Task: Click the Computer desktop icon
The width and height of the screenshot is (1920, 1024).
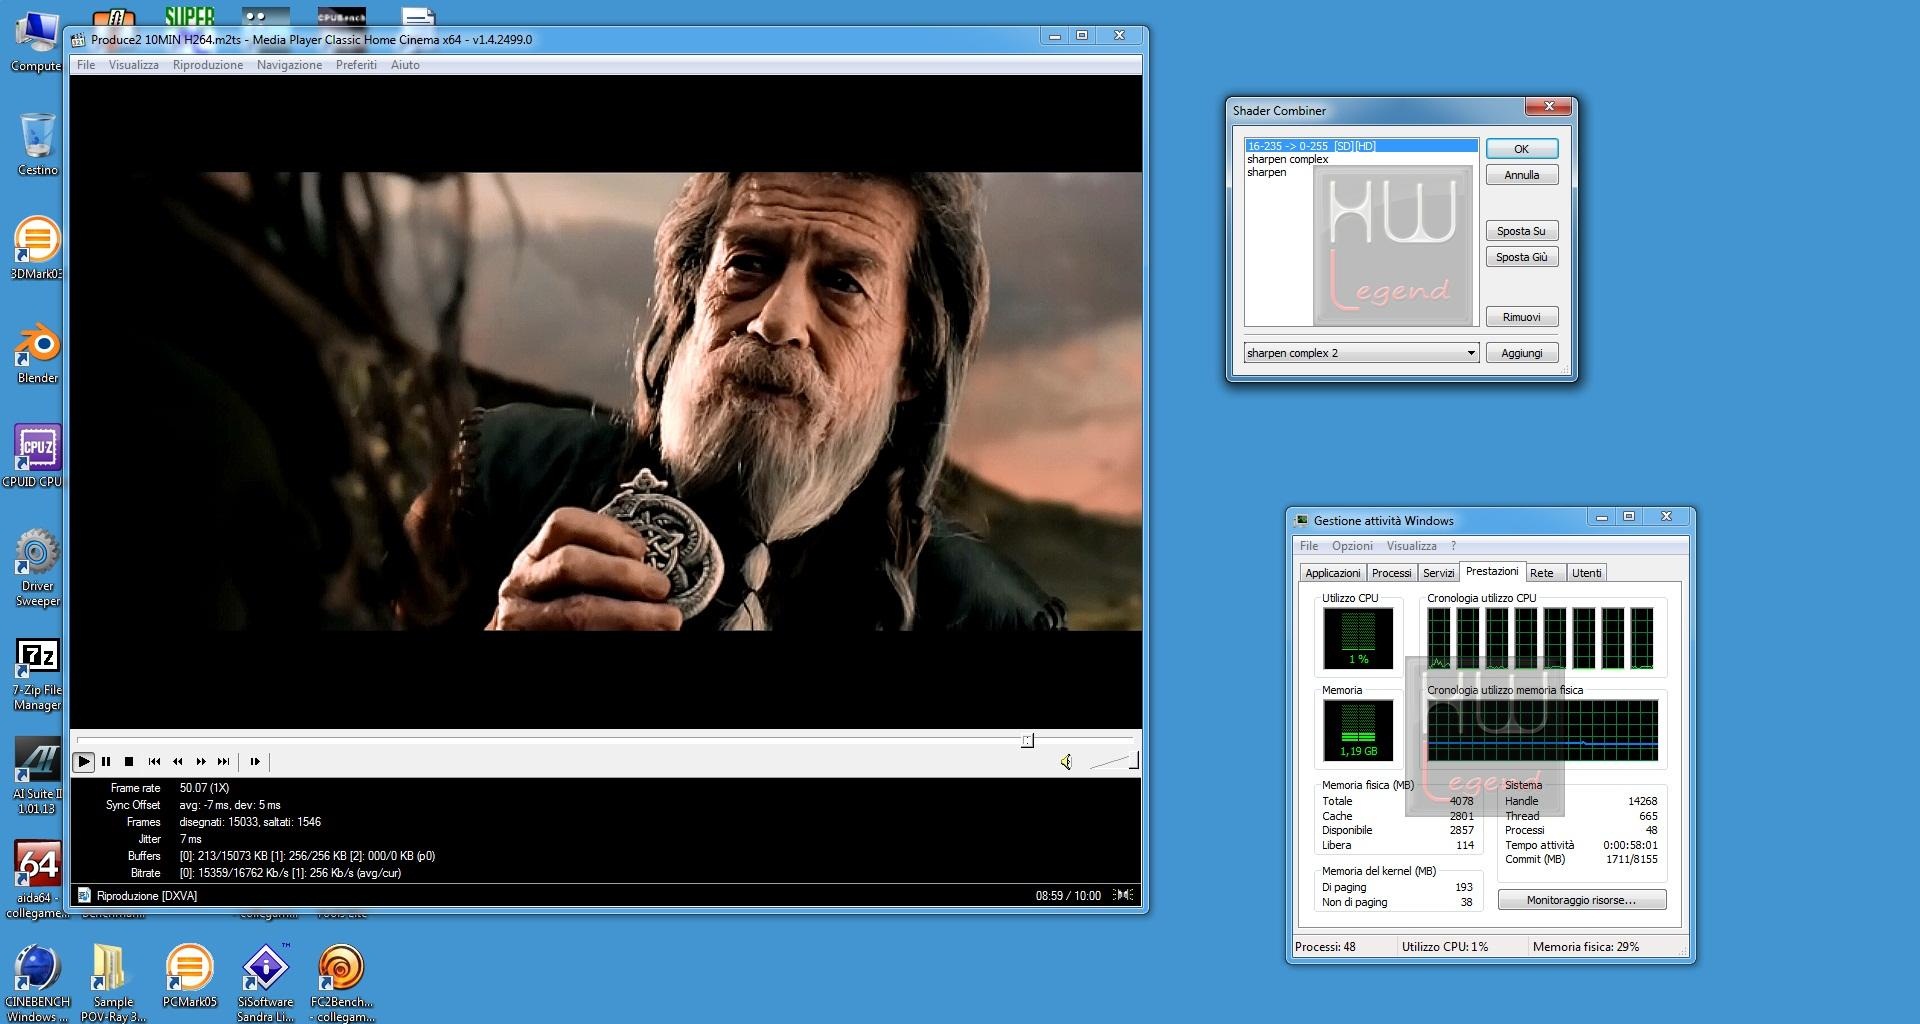Action: click(x=36, y=42)
